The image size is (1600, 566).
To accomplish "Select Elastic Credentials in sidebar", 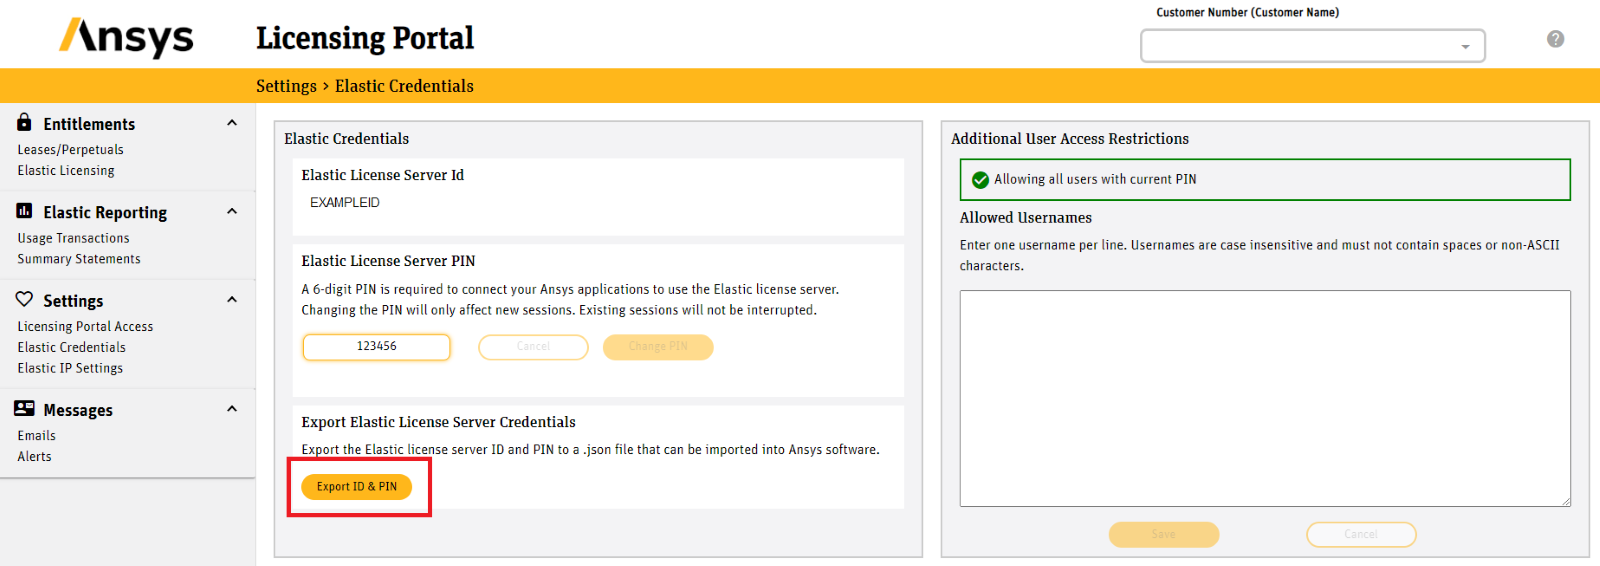I will click(71, 348).
